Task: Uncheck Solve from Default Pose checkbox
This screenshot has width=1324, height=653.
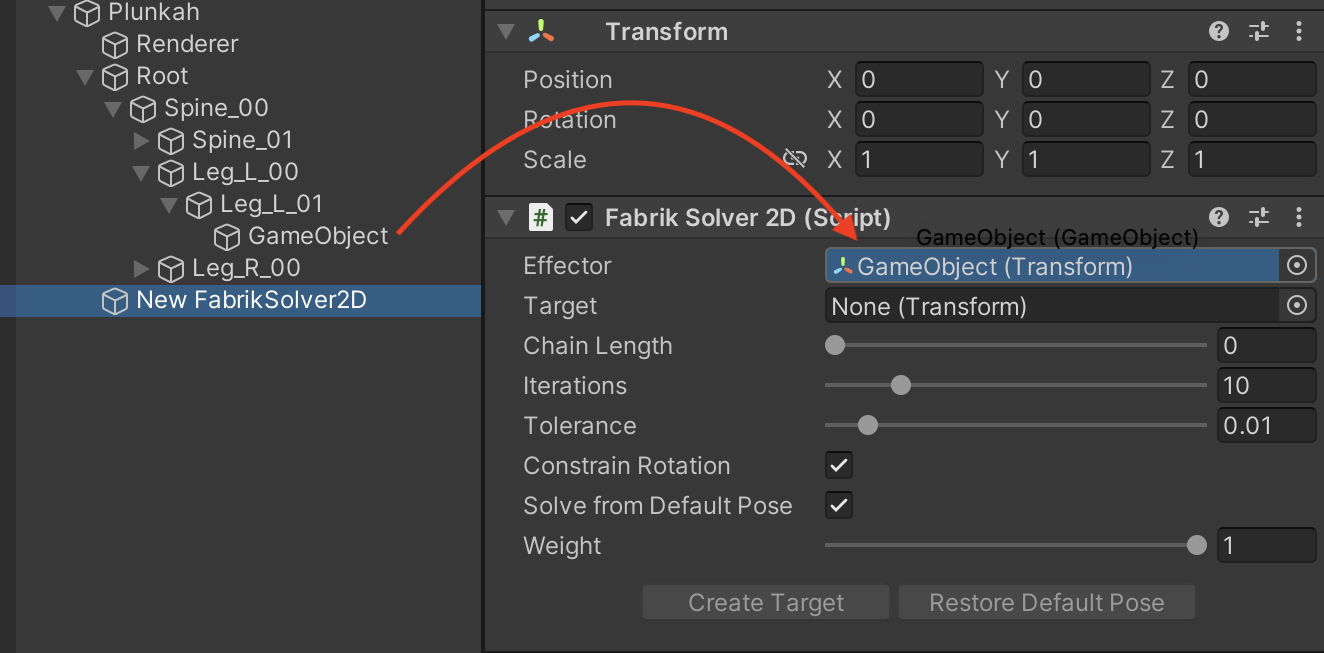Action: coord(839,506)
